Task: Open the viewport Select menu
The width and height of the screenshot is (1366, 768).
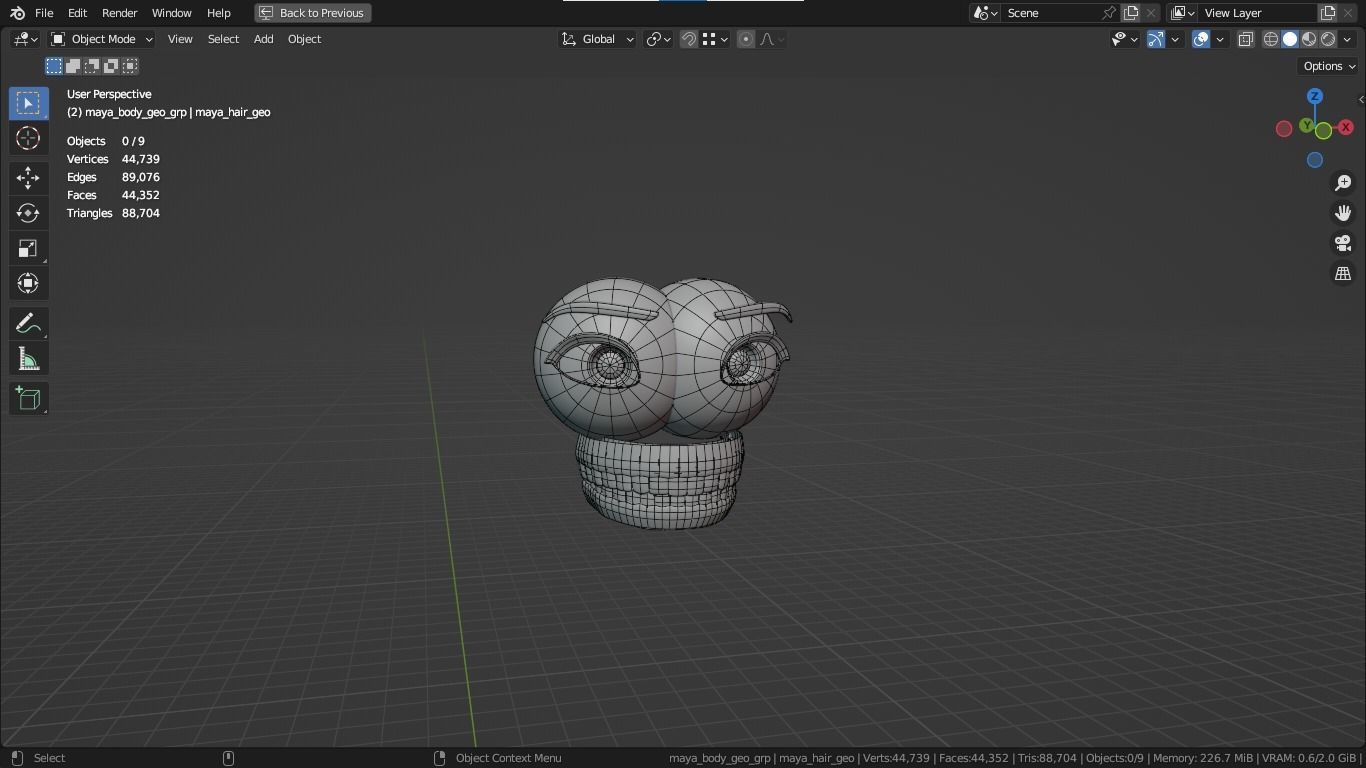Action: point(223,39)
